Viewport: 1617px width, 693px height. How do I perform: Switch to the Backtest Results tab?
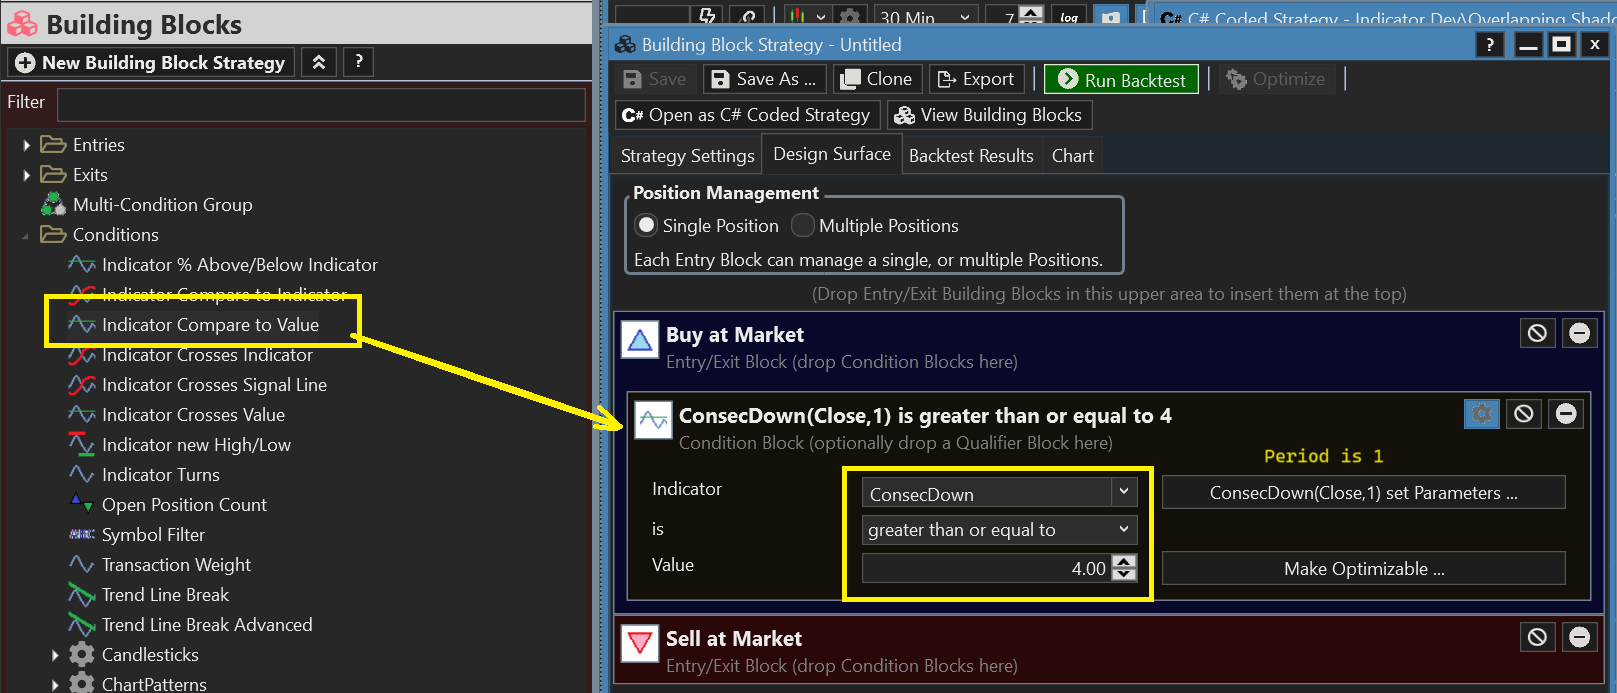pos(970,156)
